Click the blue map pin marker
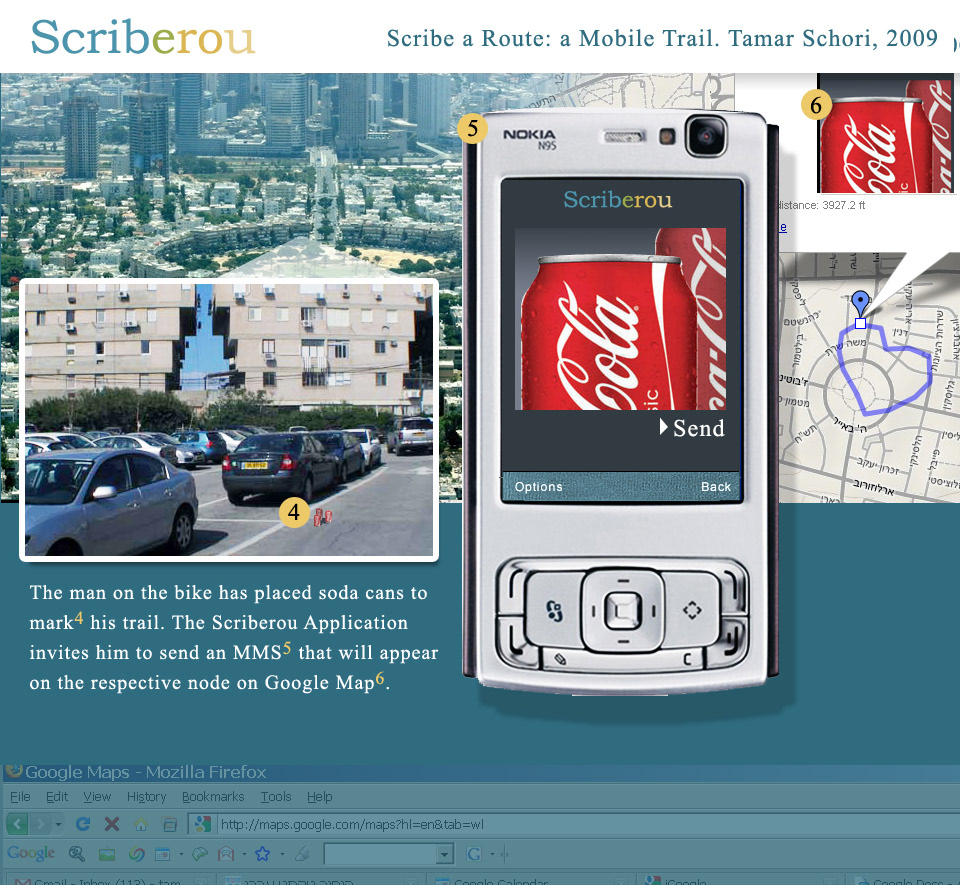 pyautogui.click(x=860, y=304)
